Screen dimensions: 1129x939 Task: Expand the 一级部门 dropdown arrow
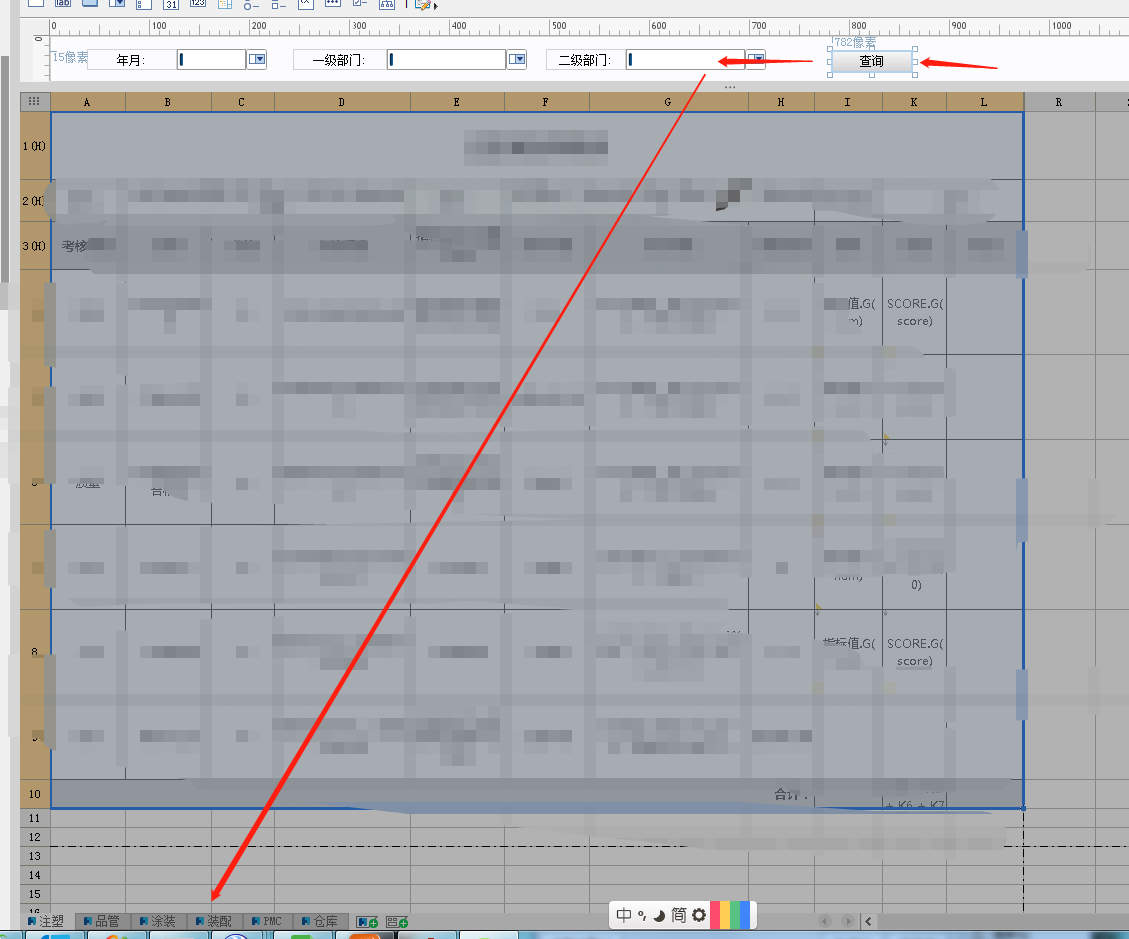tap(517, 59)
